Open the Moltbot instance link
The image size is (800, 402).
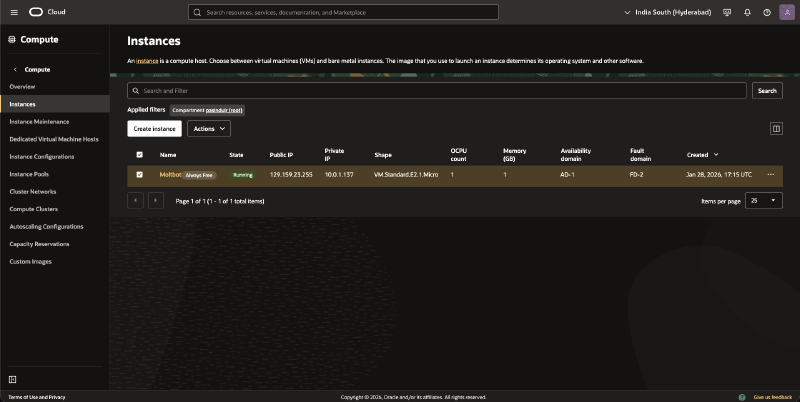(168, 174)
